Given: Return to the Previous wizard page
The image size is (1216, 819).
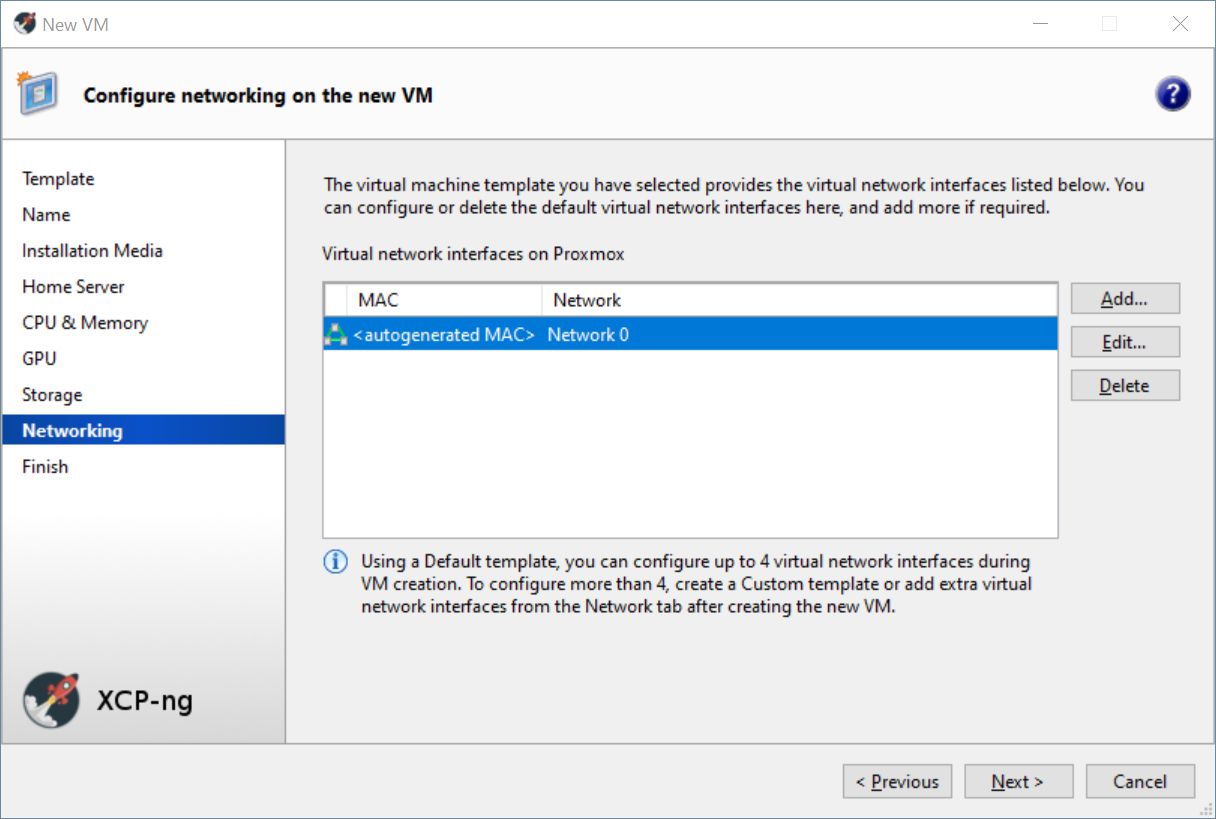Looking at the screenshot, I should point(897,782).
